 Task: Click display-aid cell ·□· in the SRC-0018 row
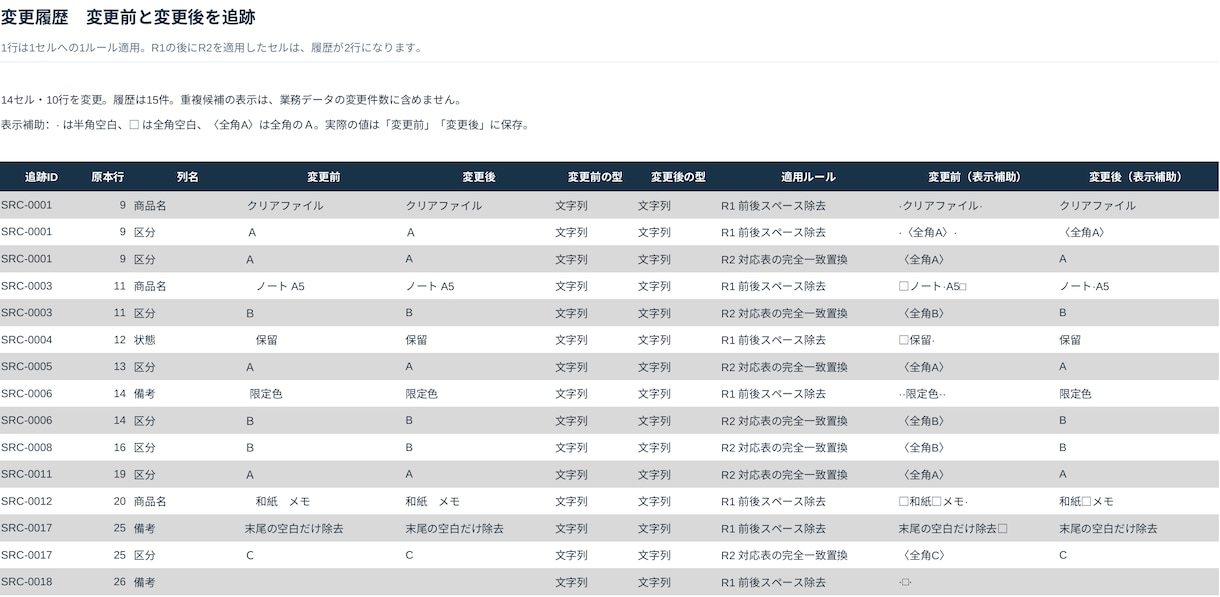[905, 582]
